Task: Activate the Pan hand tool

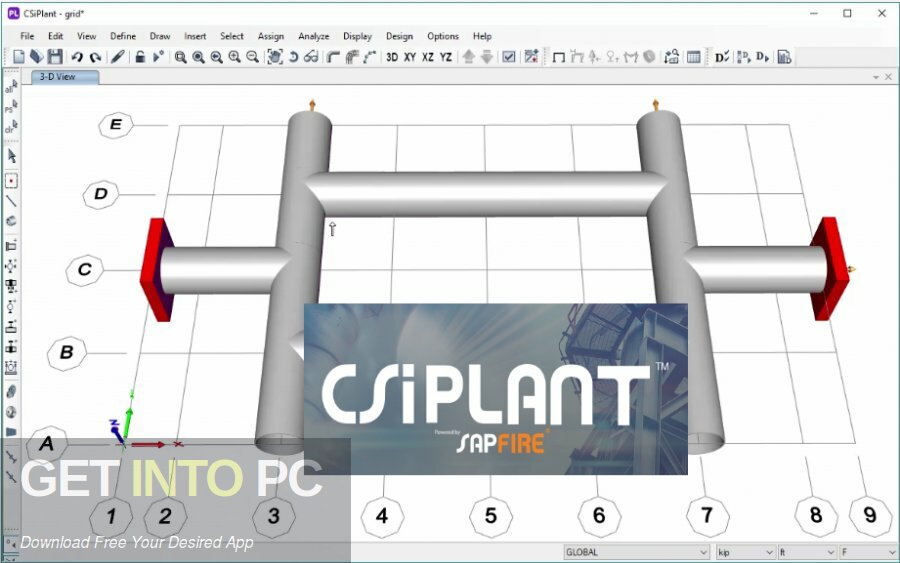Action: (275, 57)
